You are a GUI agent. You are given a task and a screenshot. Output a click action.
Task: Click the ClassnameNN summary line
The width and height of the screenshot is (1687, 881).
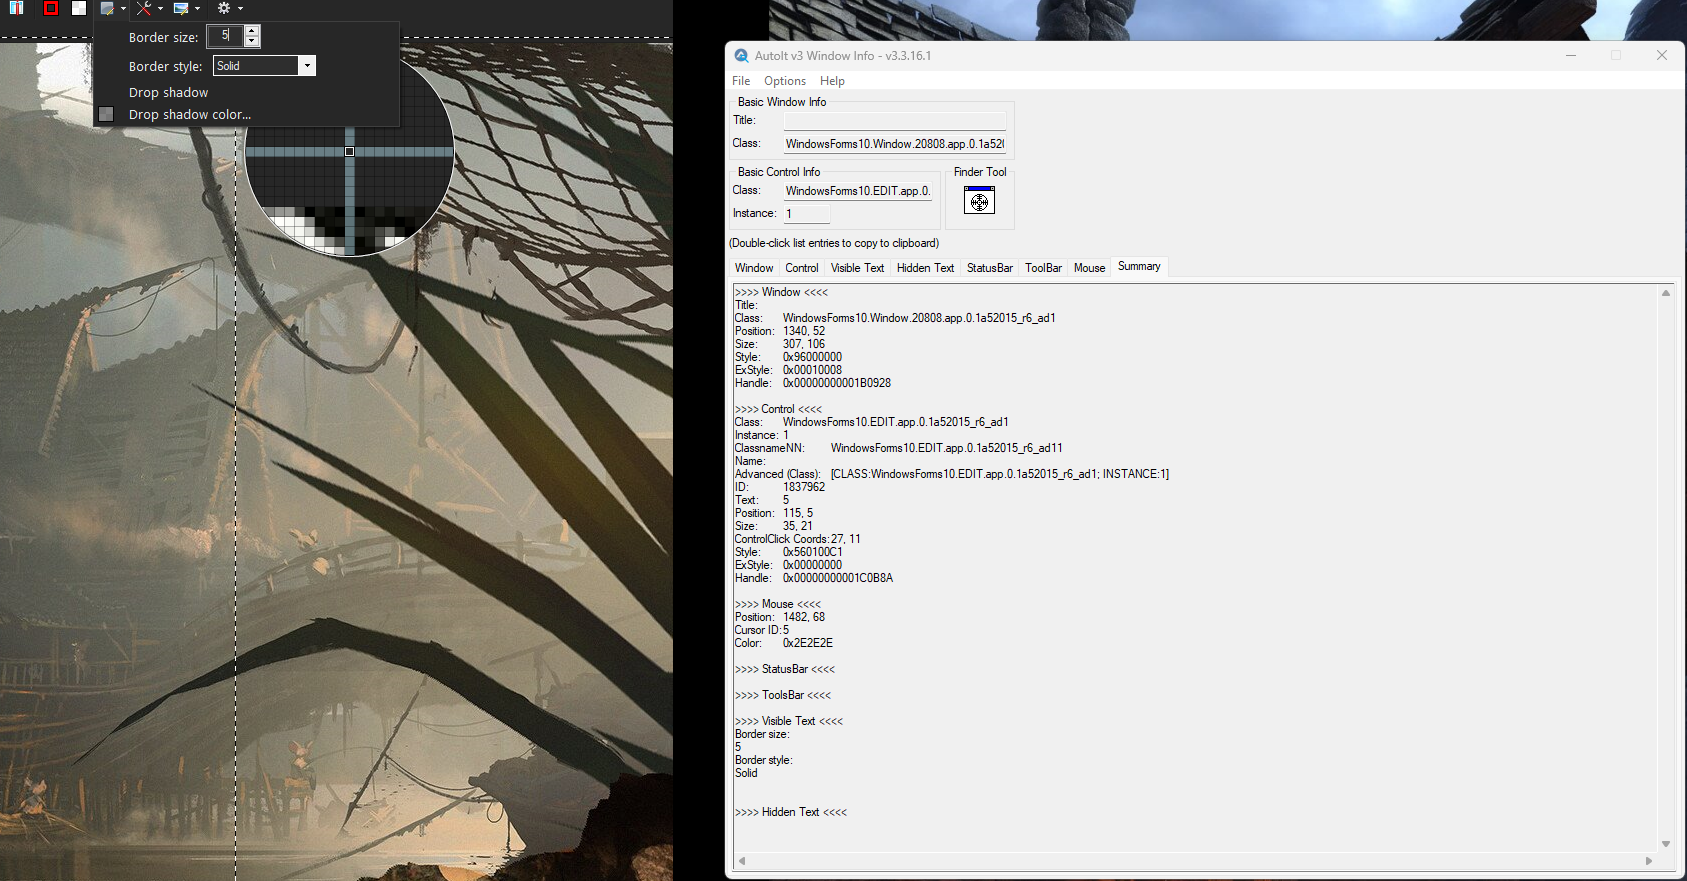tap(899, 448)
